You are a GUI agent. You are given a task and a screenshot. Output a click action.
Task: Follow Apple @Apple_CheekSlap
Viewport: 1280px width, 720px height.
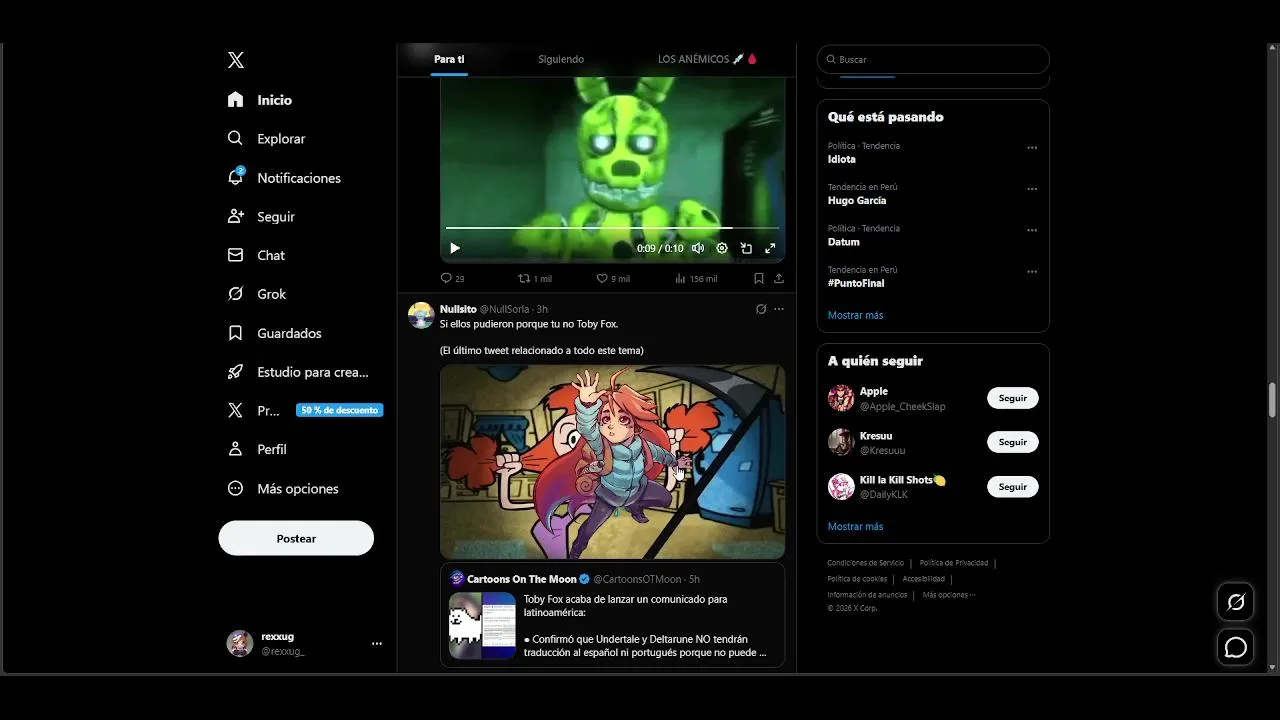1013,398
